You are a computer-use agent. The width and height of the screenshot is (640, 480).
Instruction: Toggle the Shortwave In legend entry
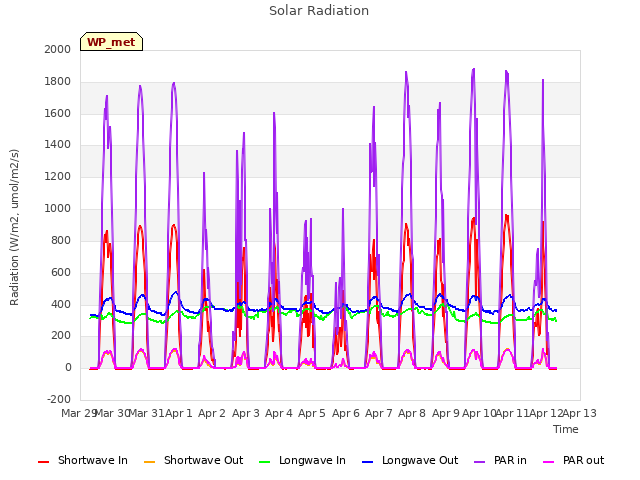(83, 460)
